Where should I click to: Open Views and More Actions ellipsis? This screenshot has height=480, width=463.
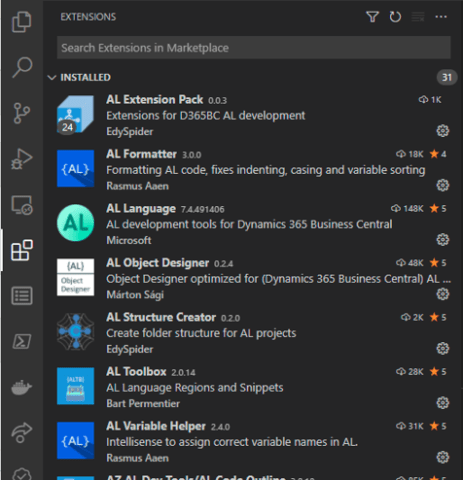(x=441, y=17)
